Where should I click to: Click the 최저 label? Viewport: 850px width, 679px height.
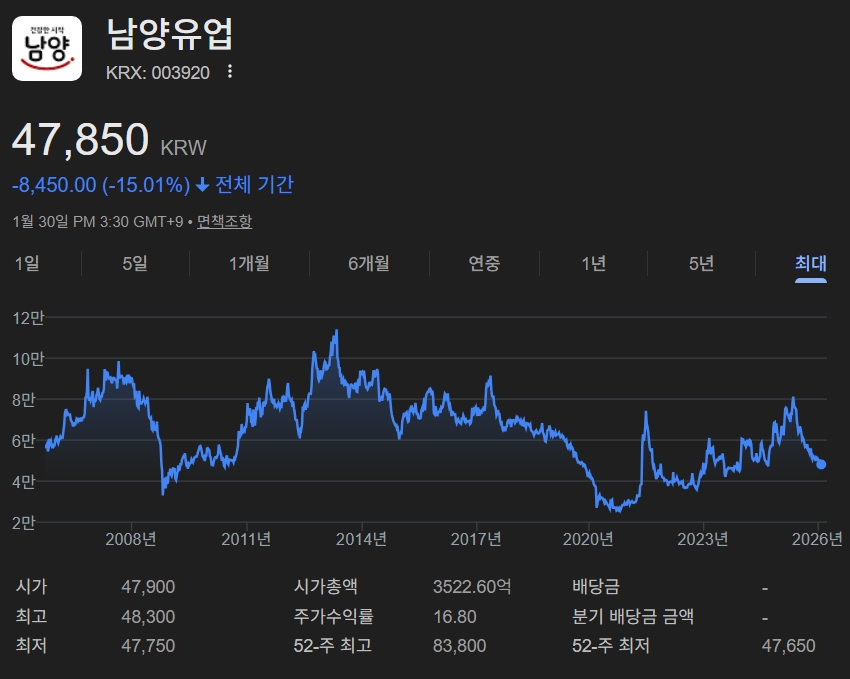tap(31, 645)
